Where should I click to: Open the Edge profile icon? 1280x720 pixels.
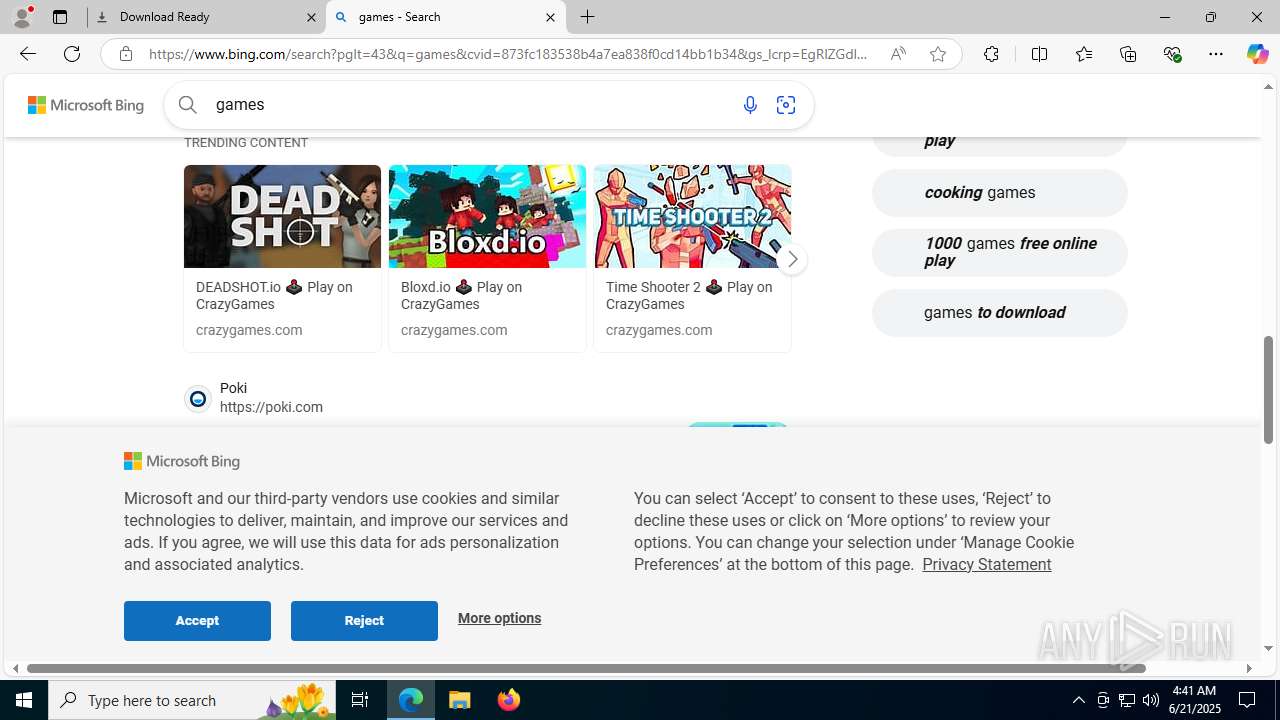click(21, 17)
